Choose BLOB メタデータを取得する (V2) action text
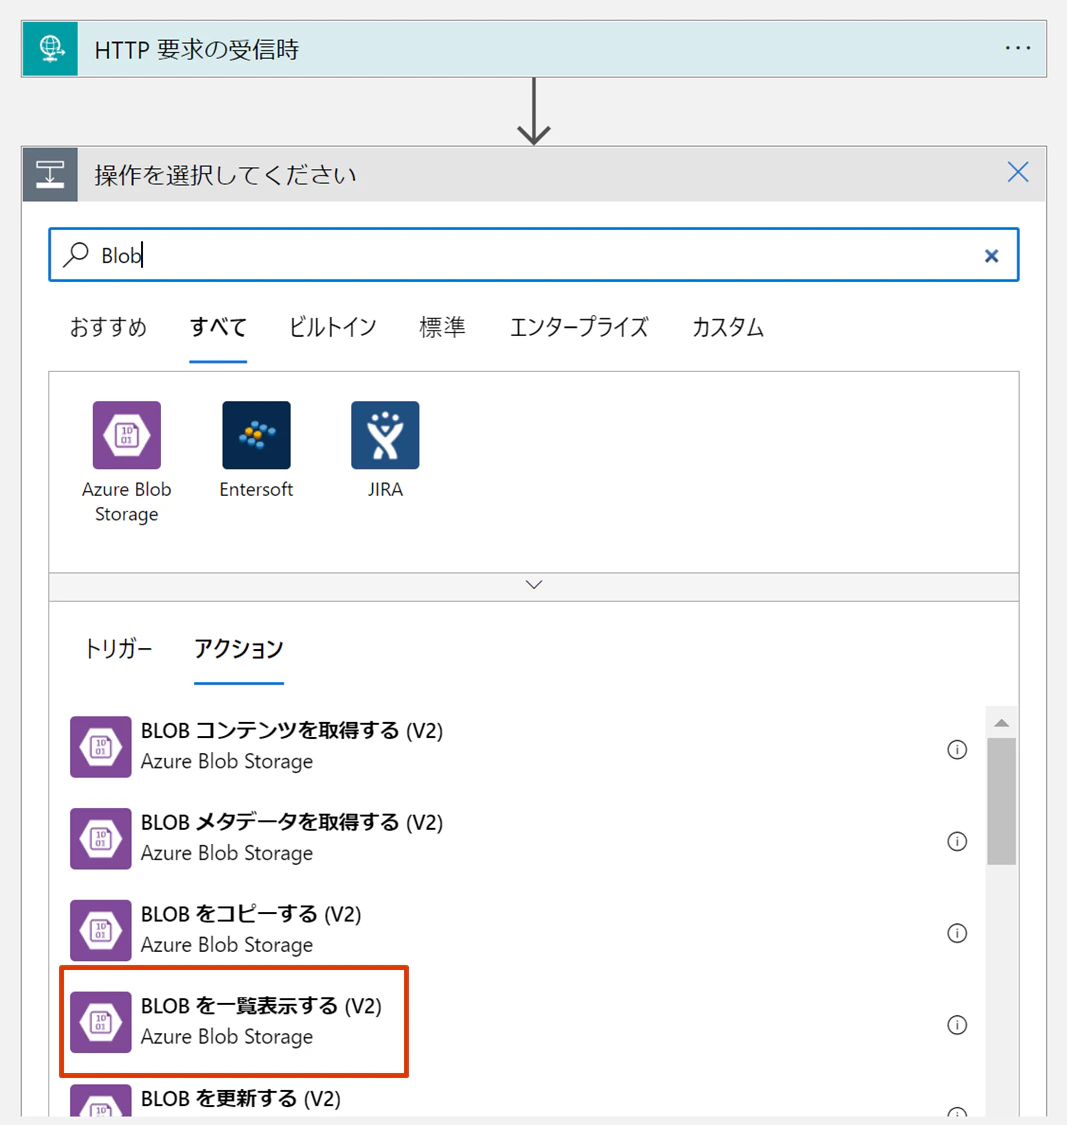This screenshot has width=1067, height=1125. point(291,823)
